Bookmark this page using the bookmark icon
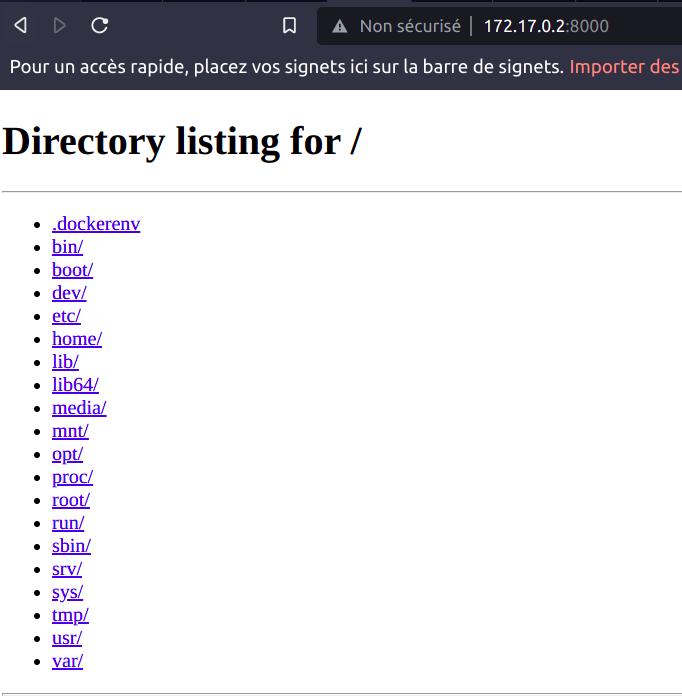 pyautogui.click(x=289, y=26)
